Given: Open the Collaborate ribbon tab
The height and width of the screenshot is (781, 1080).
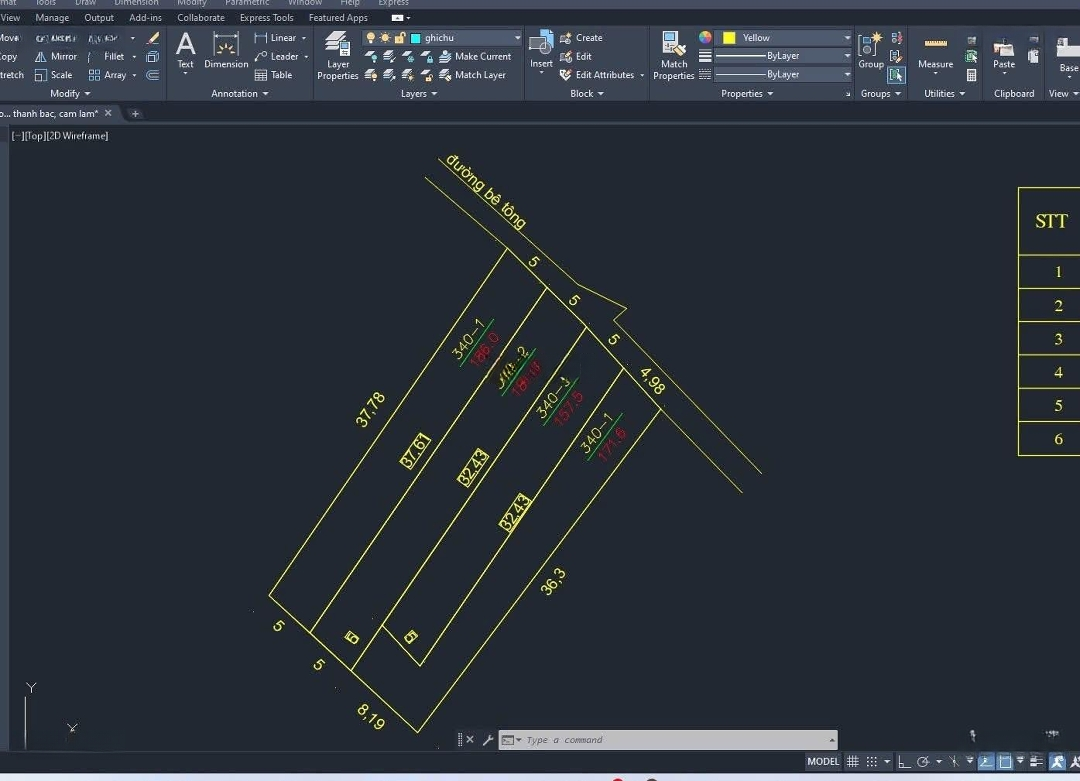Looking at the screenshot, I should (201, 18).
